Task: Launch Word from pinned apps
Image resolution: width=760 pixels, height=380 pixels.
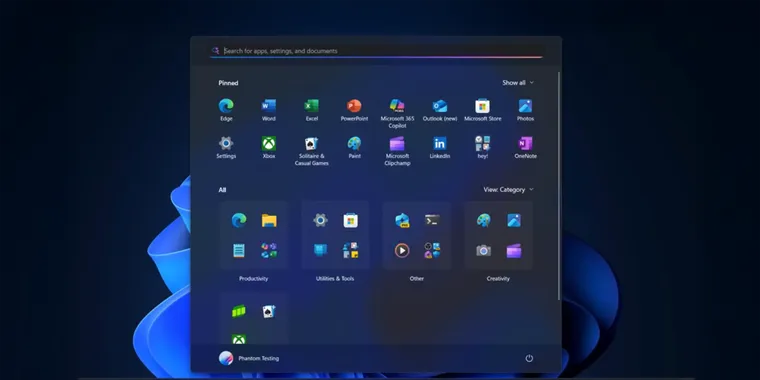Action: (269, 110)
